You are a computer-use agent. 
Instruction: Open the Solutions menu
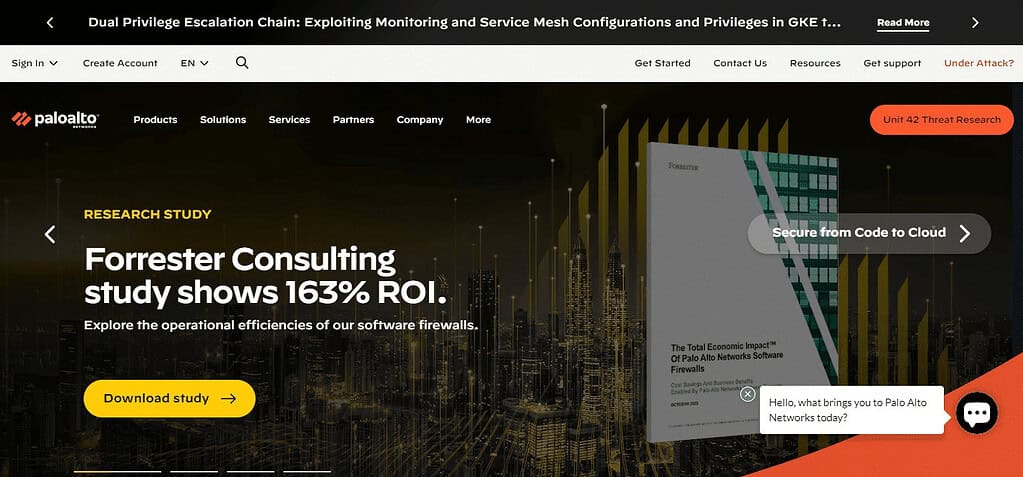[x=223, y=119]
